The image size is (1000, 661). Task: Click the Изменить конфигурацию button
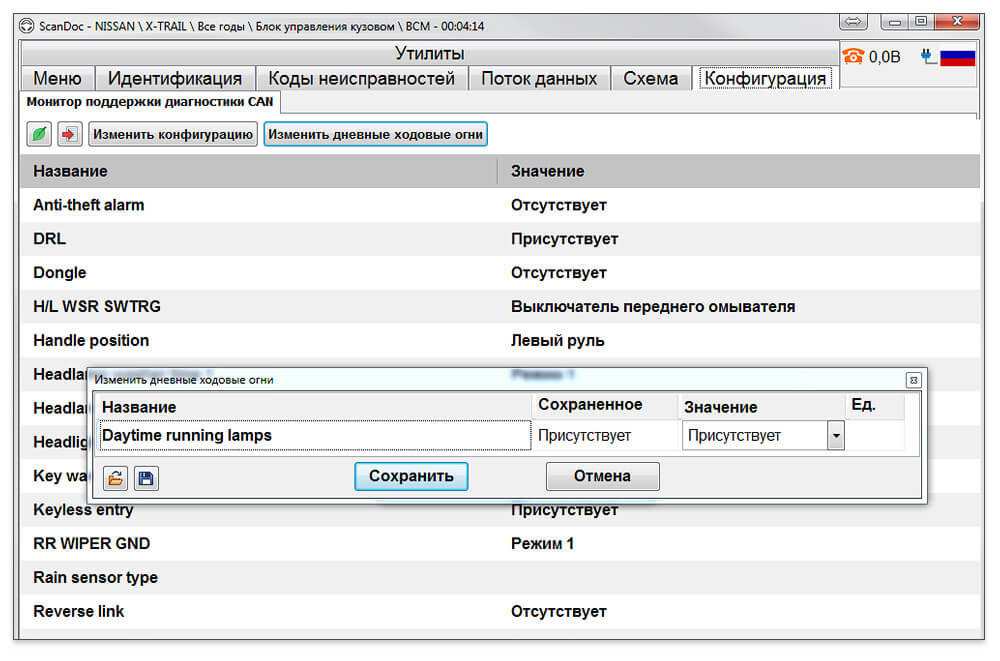pos(173,134)
